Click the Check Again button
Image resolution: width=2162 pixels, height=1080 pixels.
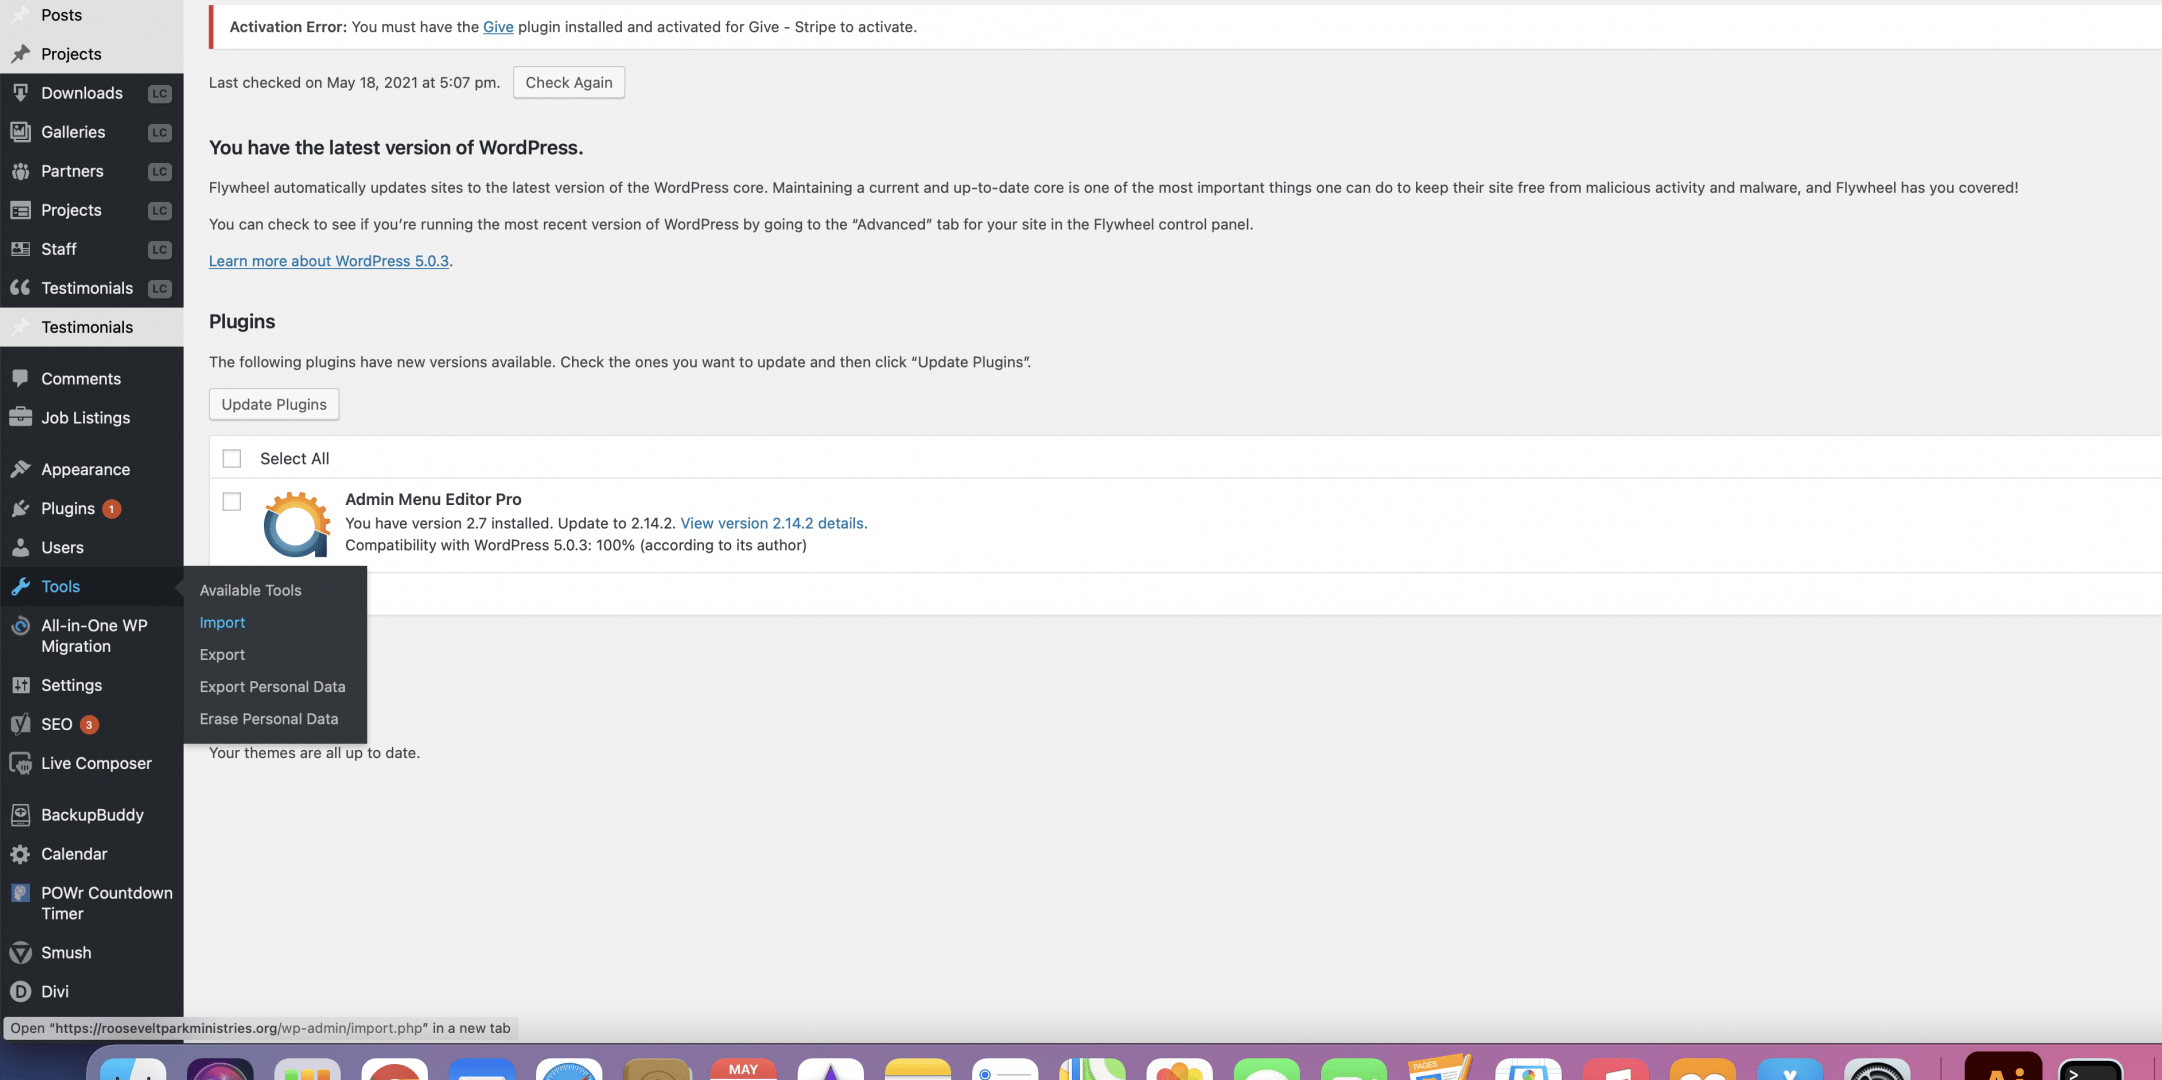click(x=569, y=83)
